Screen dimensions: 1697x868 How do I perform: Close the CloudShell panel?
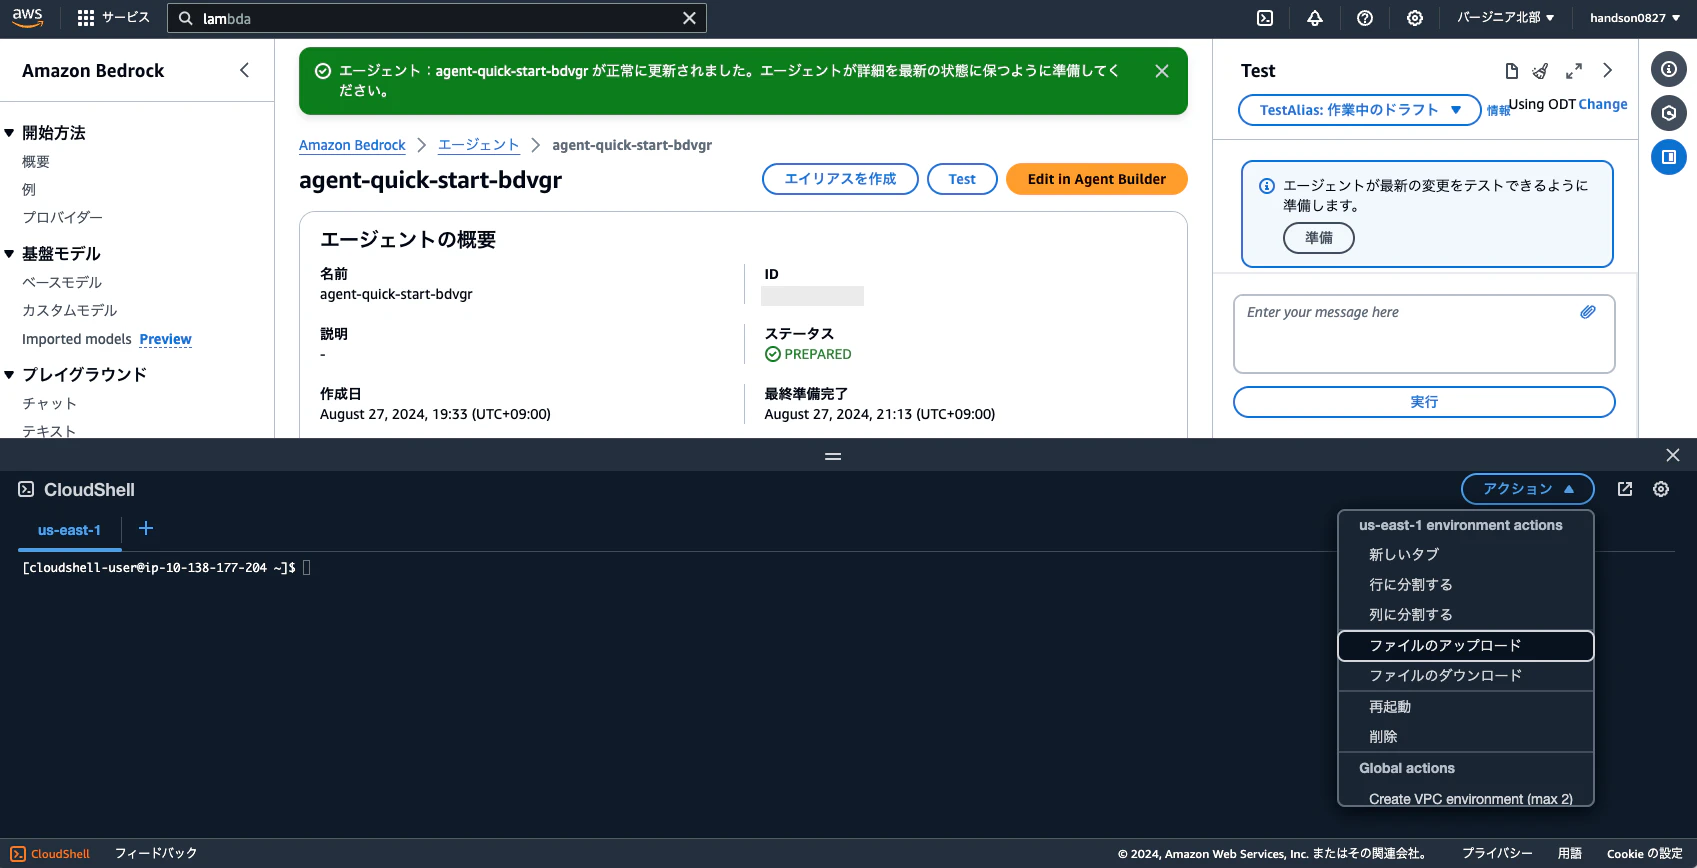pos(1673,455)
